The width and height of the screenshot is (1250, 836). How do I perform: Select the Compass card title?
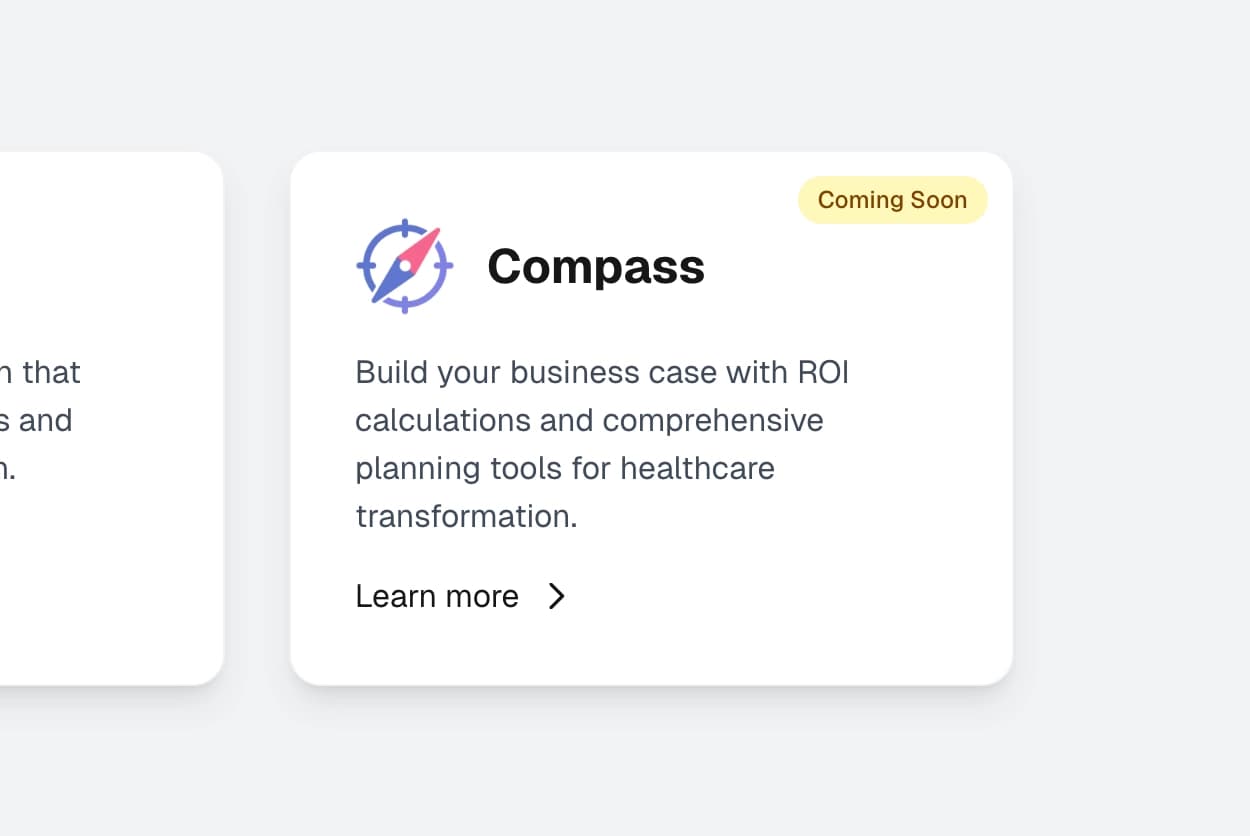(595, 266)
